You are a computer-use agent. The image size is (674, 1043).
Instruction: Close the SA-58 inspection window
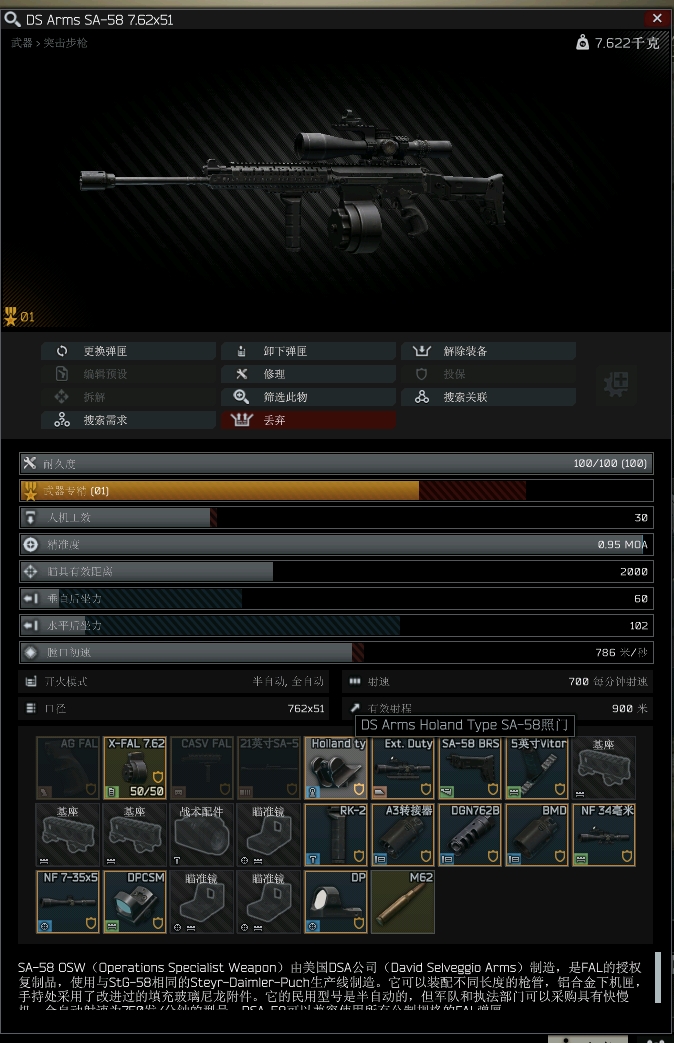coord(657,18)
